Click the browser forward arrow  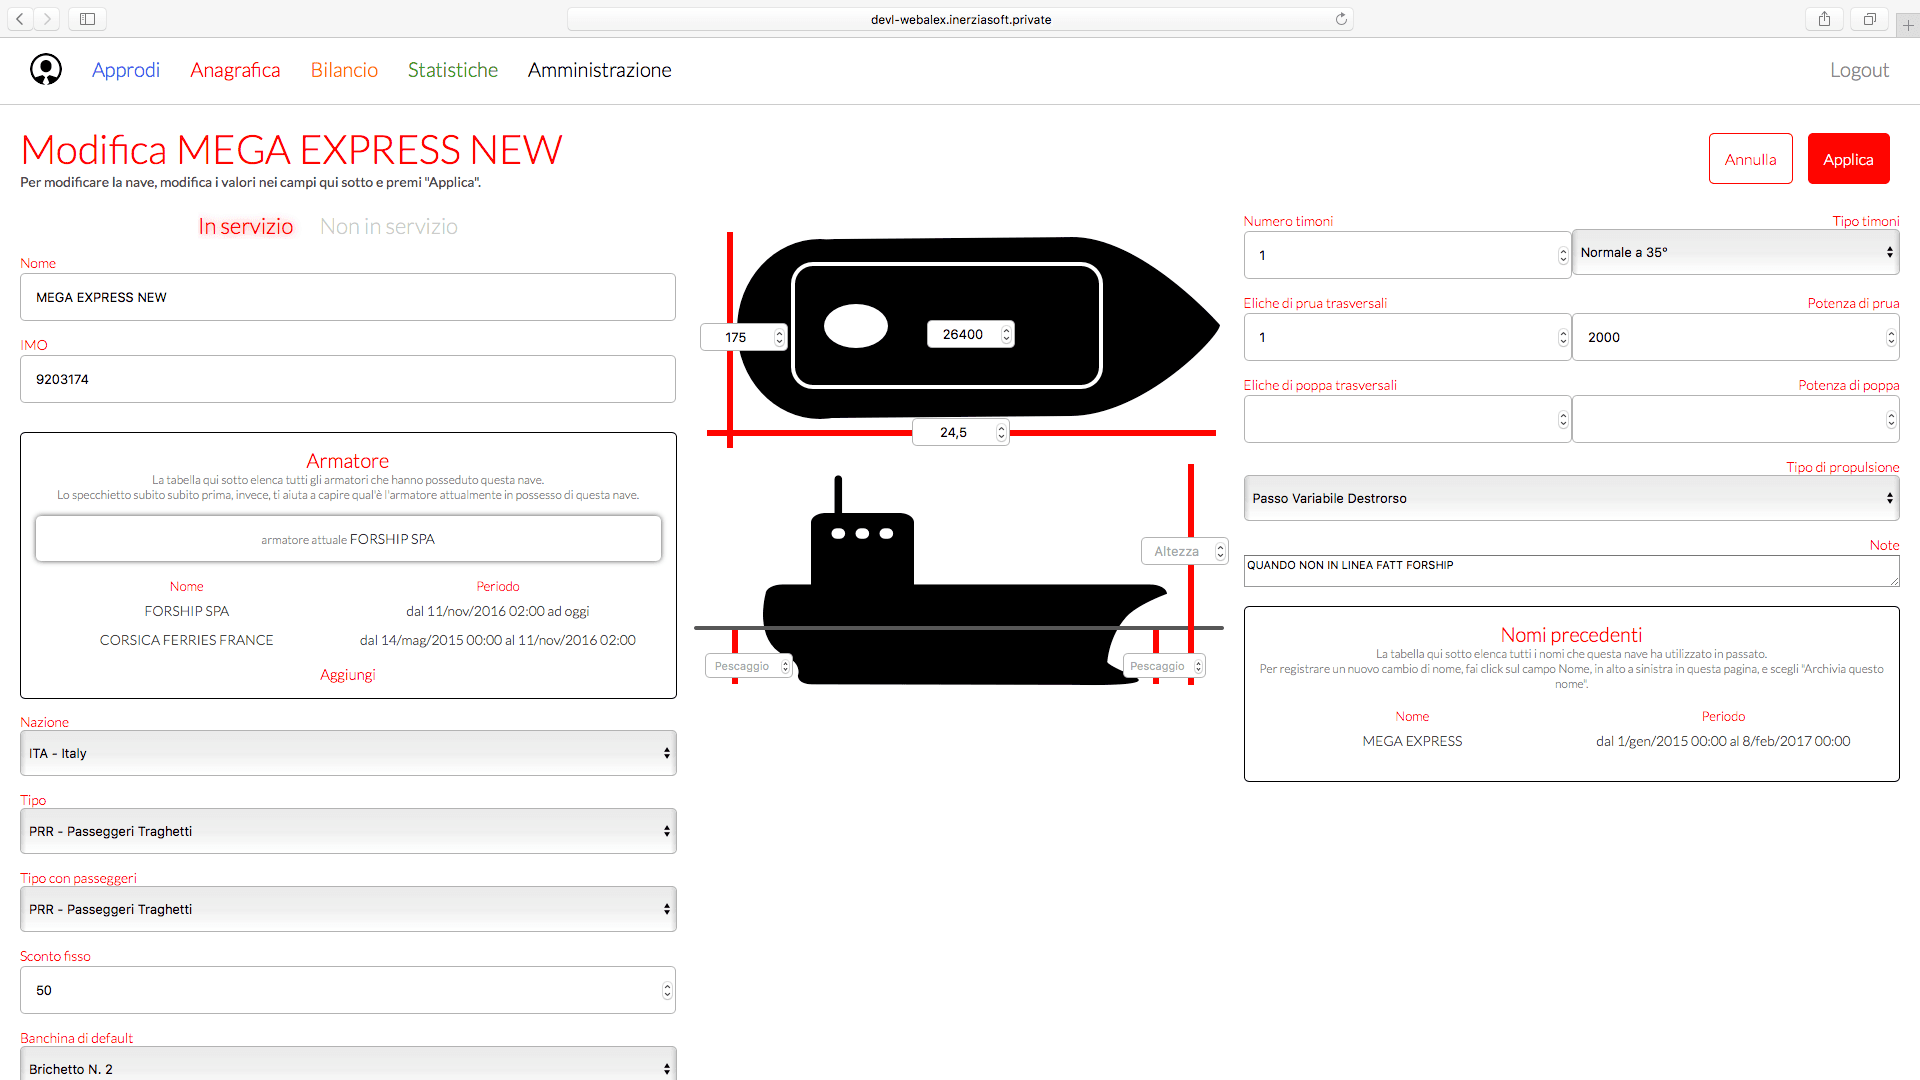coord(47,19)
